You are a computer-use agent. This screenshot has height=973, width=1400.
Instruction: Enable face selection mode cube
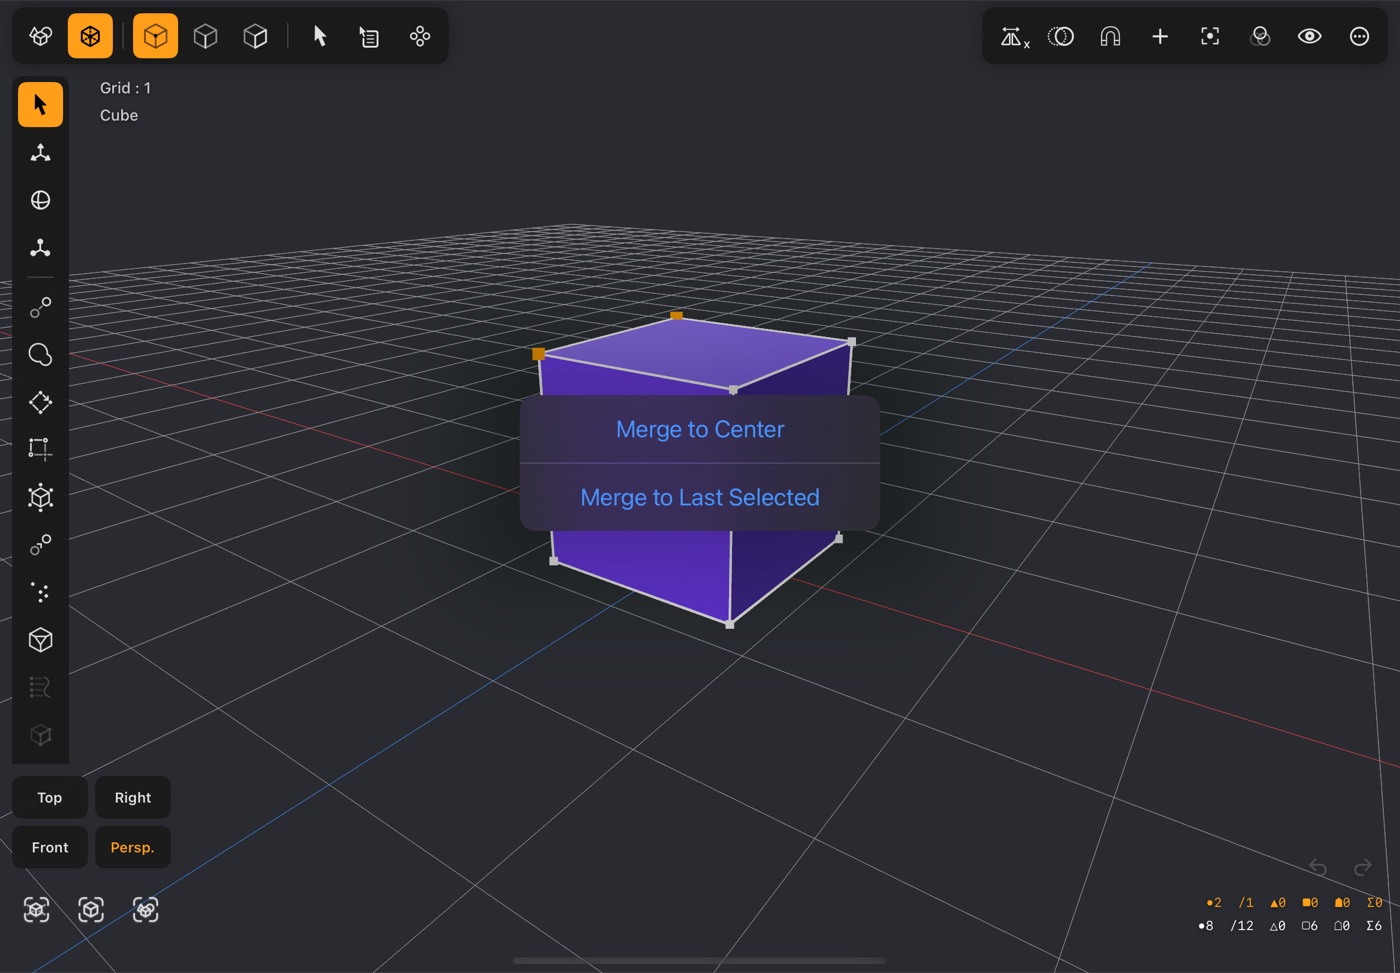click(255, 36)
